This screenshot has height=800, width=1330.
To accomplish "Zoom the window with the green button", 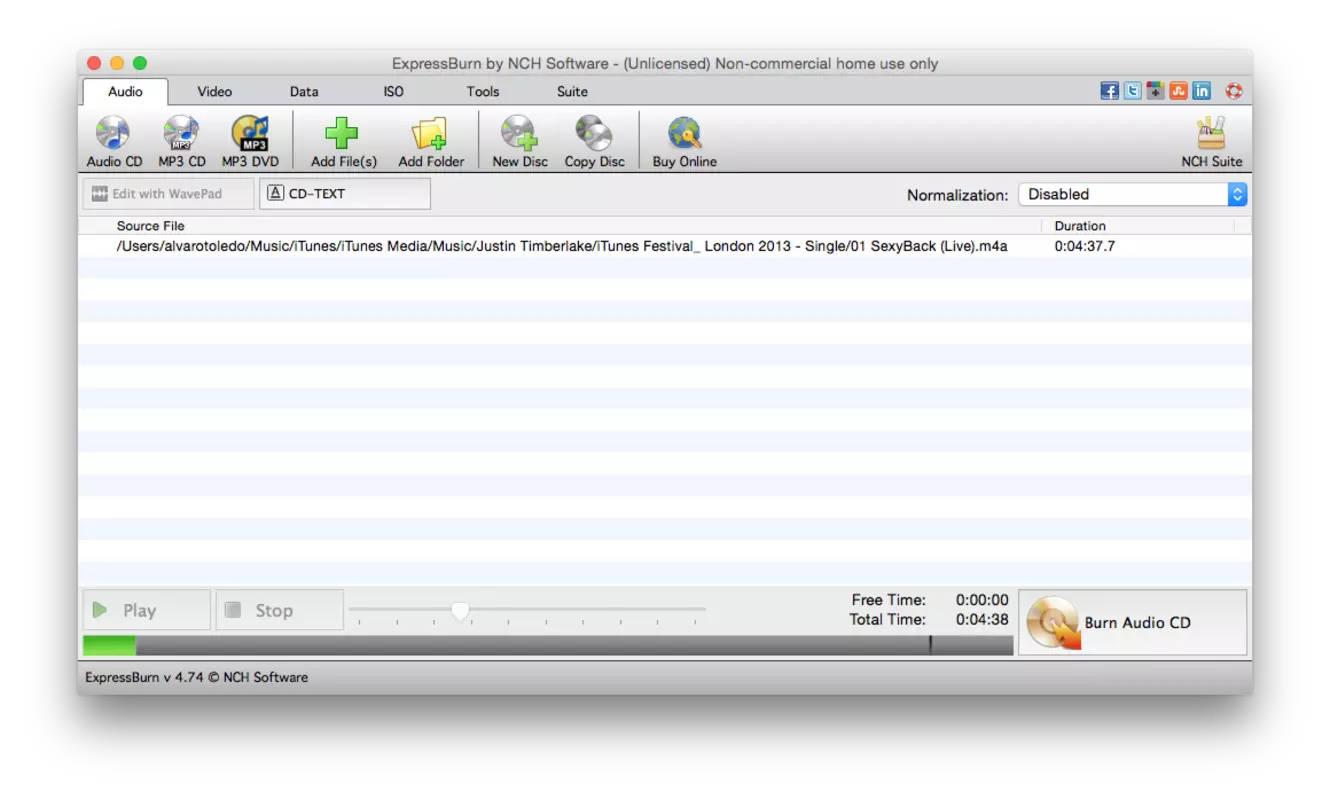I will [140, 63].
